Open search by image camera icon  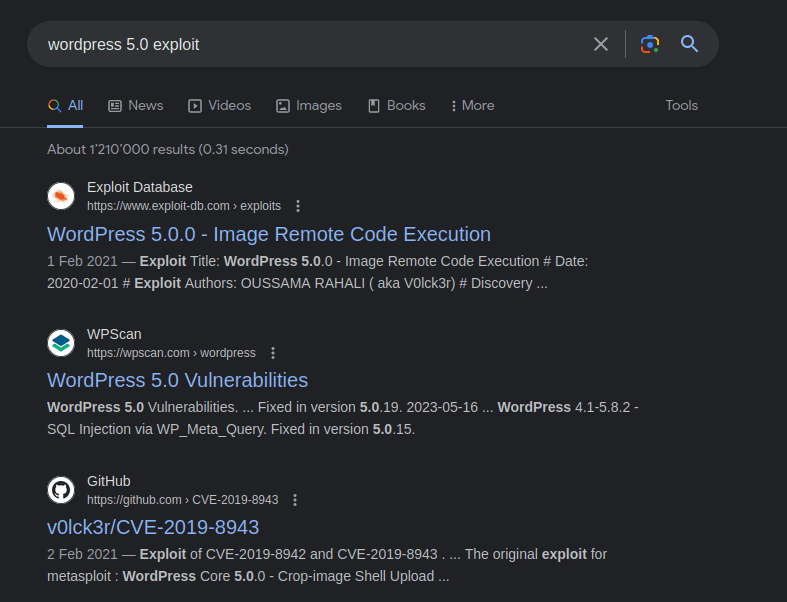click(x=649, y=44)
